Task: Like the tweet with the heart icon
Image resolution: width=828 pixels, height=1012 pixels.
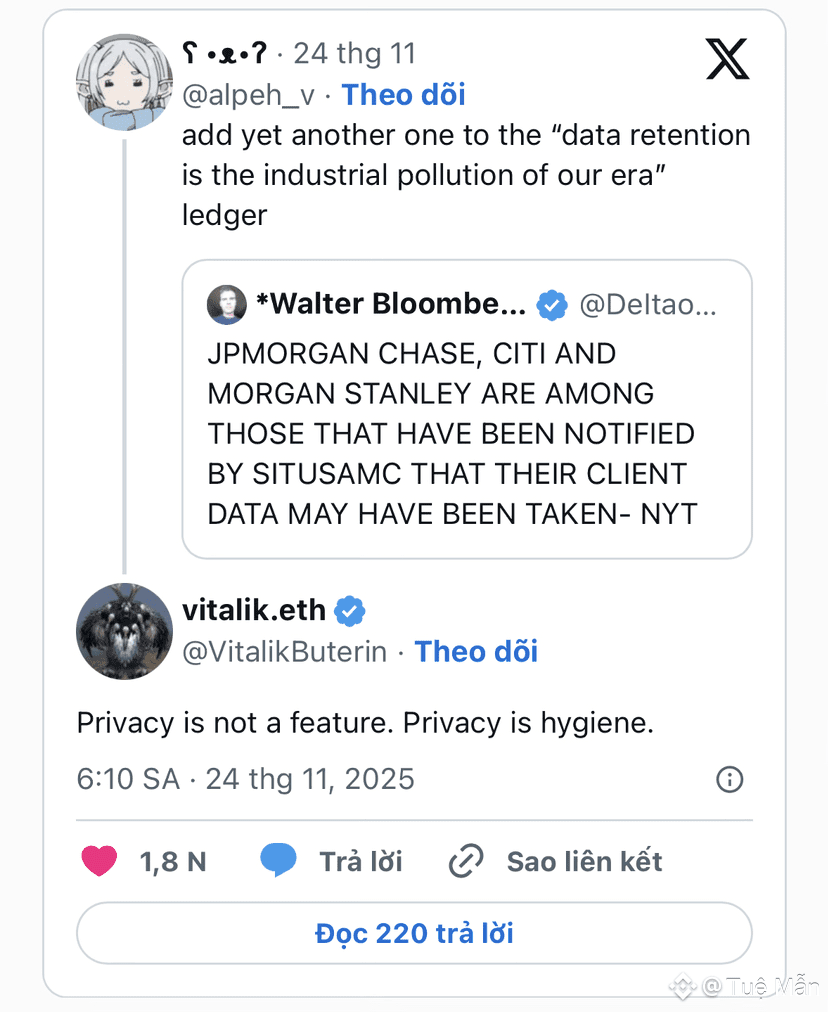Action: (99, 861)
